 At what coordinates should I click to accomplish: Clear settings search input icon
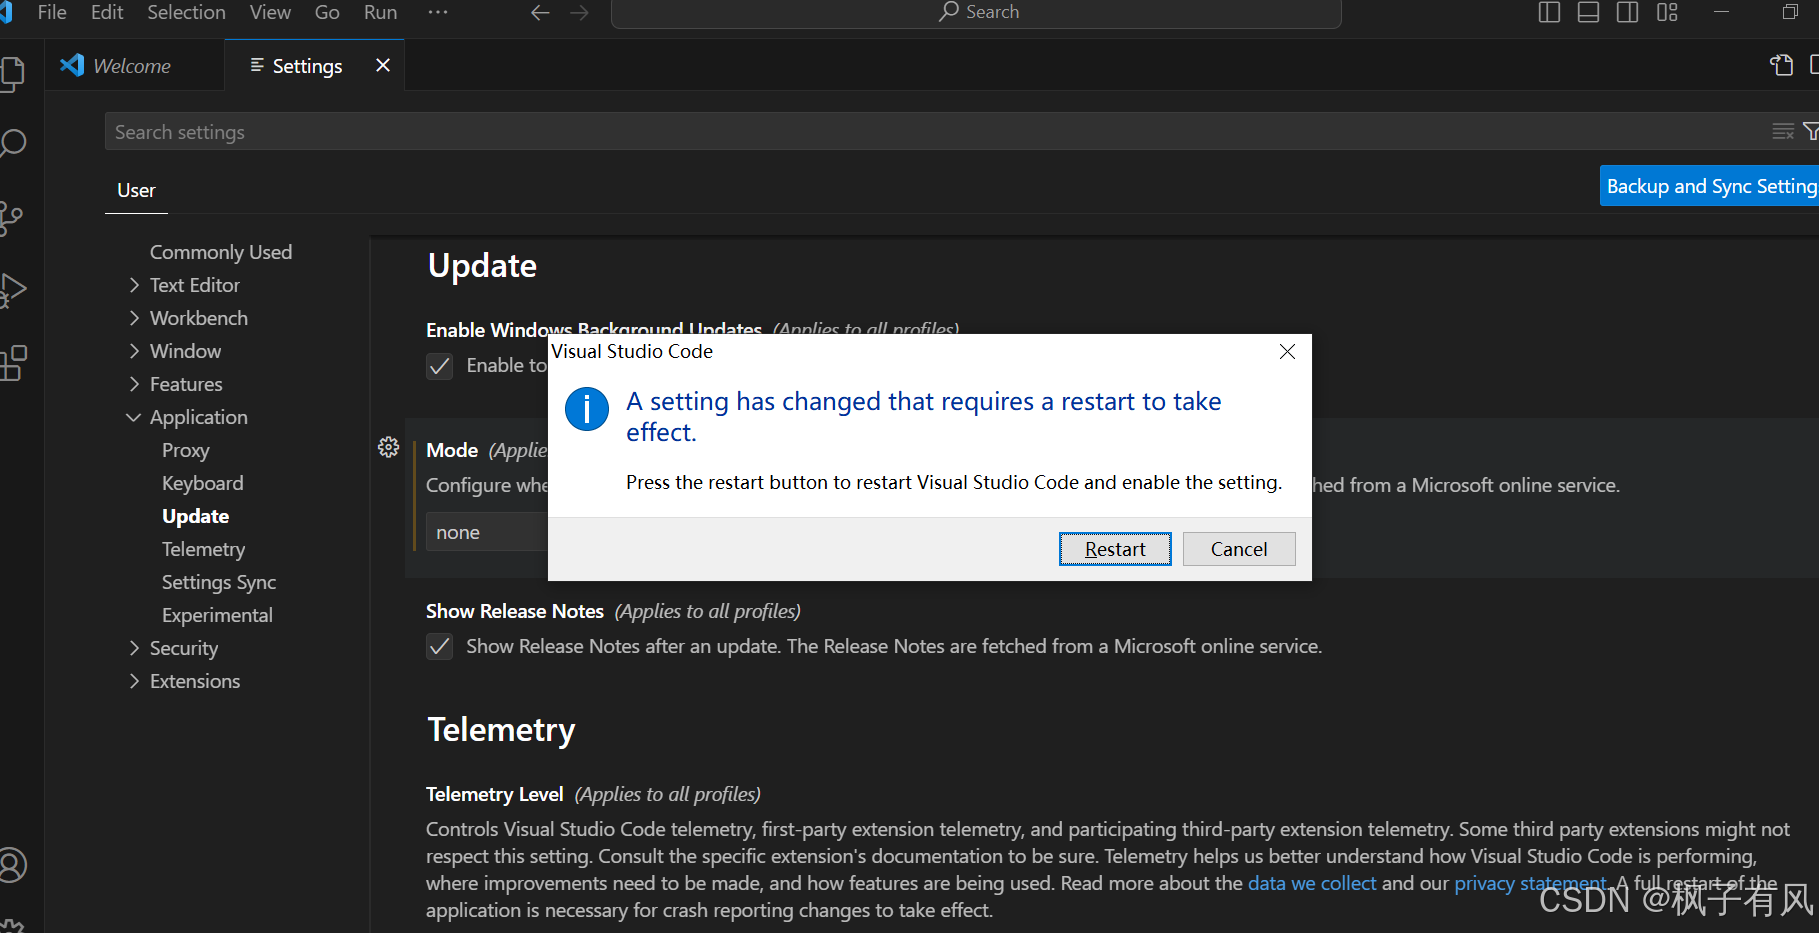1783,131
